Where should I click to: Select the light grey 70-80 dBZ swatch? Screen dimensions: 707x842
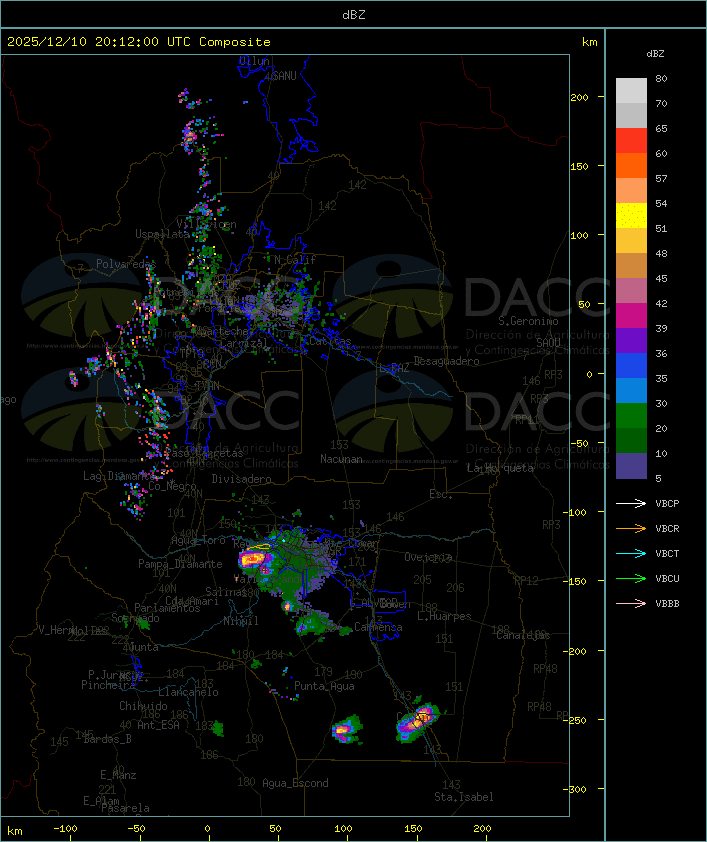[631, 90]
